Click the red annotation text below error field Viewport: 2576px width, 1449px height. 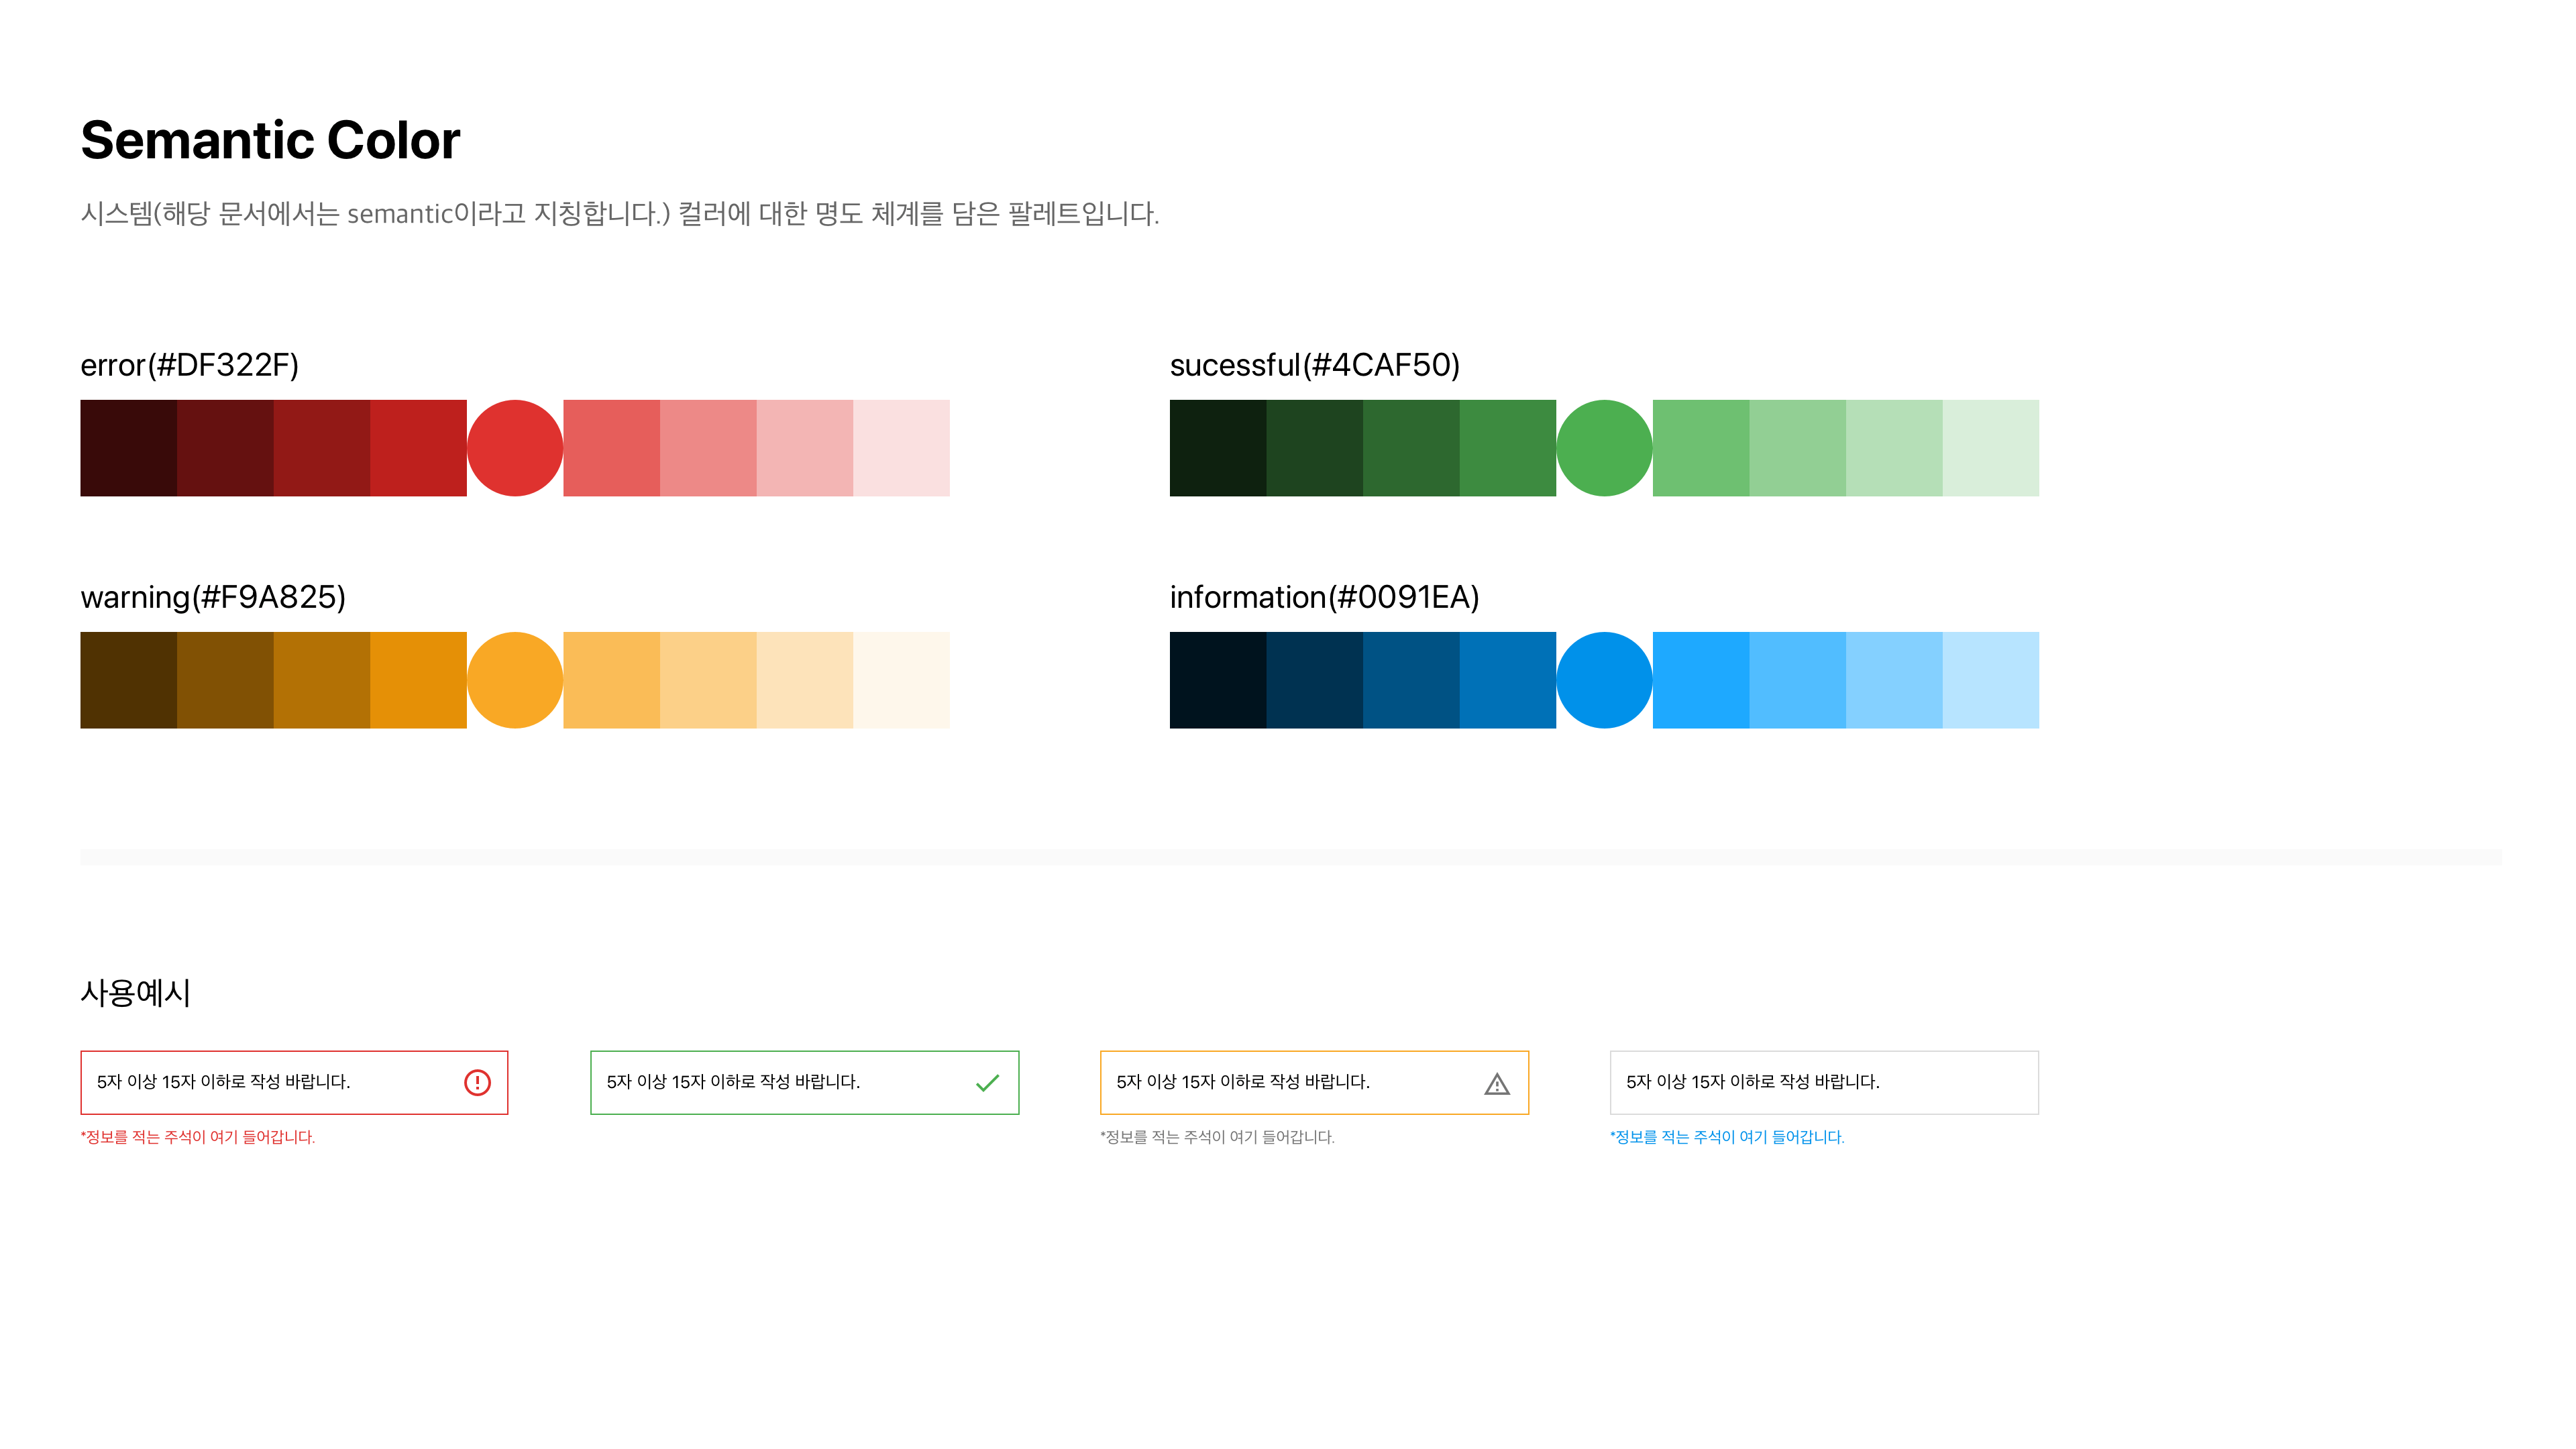[x=198, y=1137]
